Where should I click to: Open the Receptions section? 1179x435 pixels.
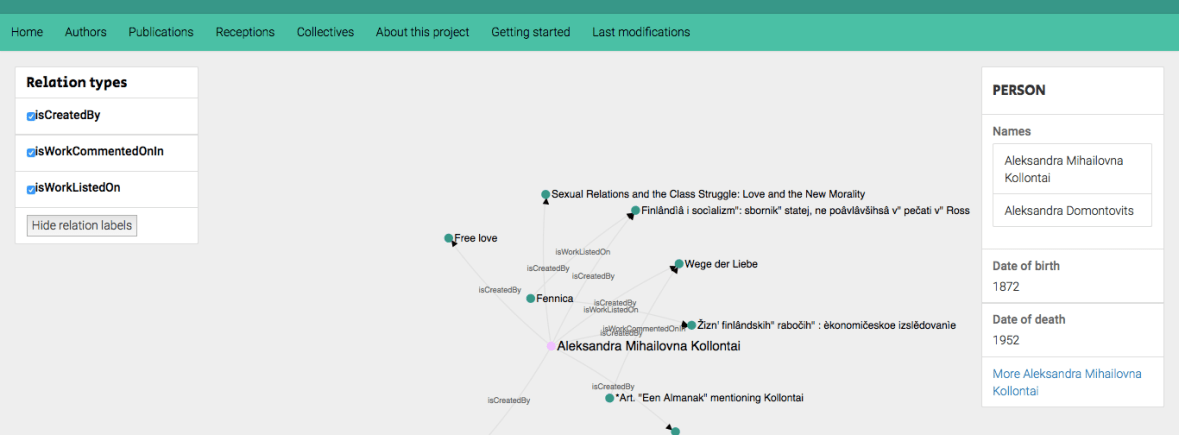click(x=245, y=32)
